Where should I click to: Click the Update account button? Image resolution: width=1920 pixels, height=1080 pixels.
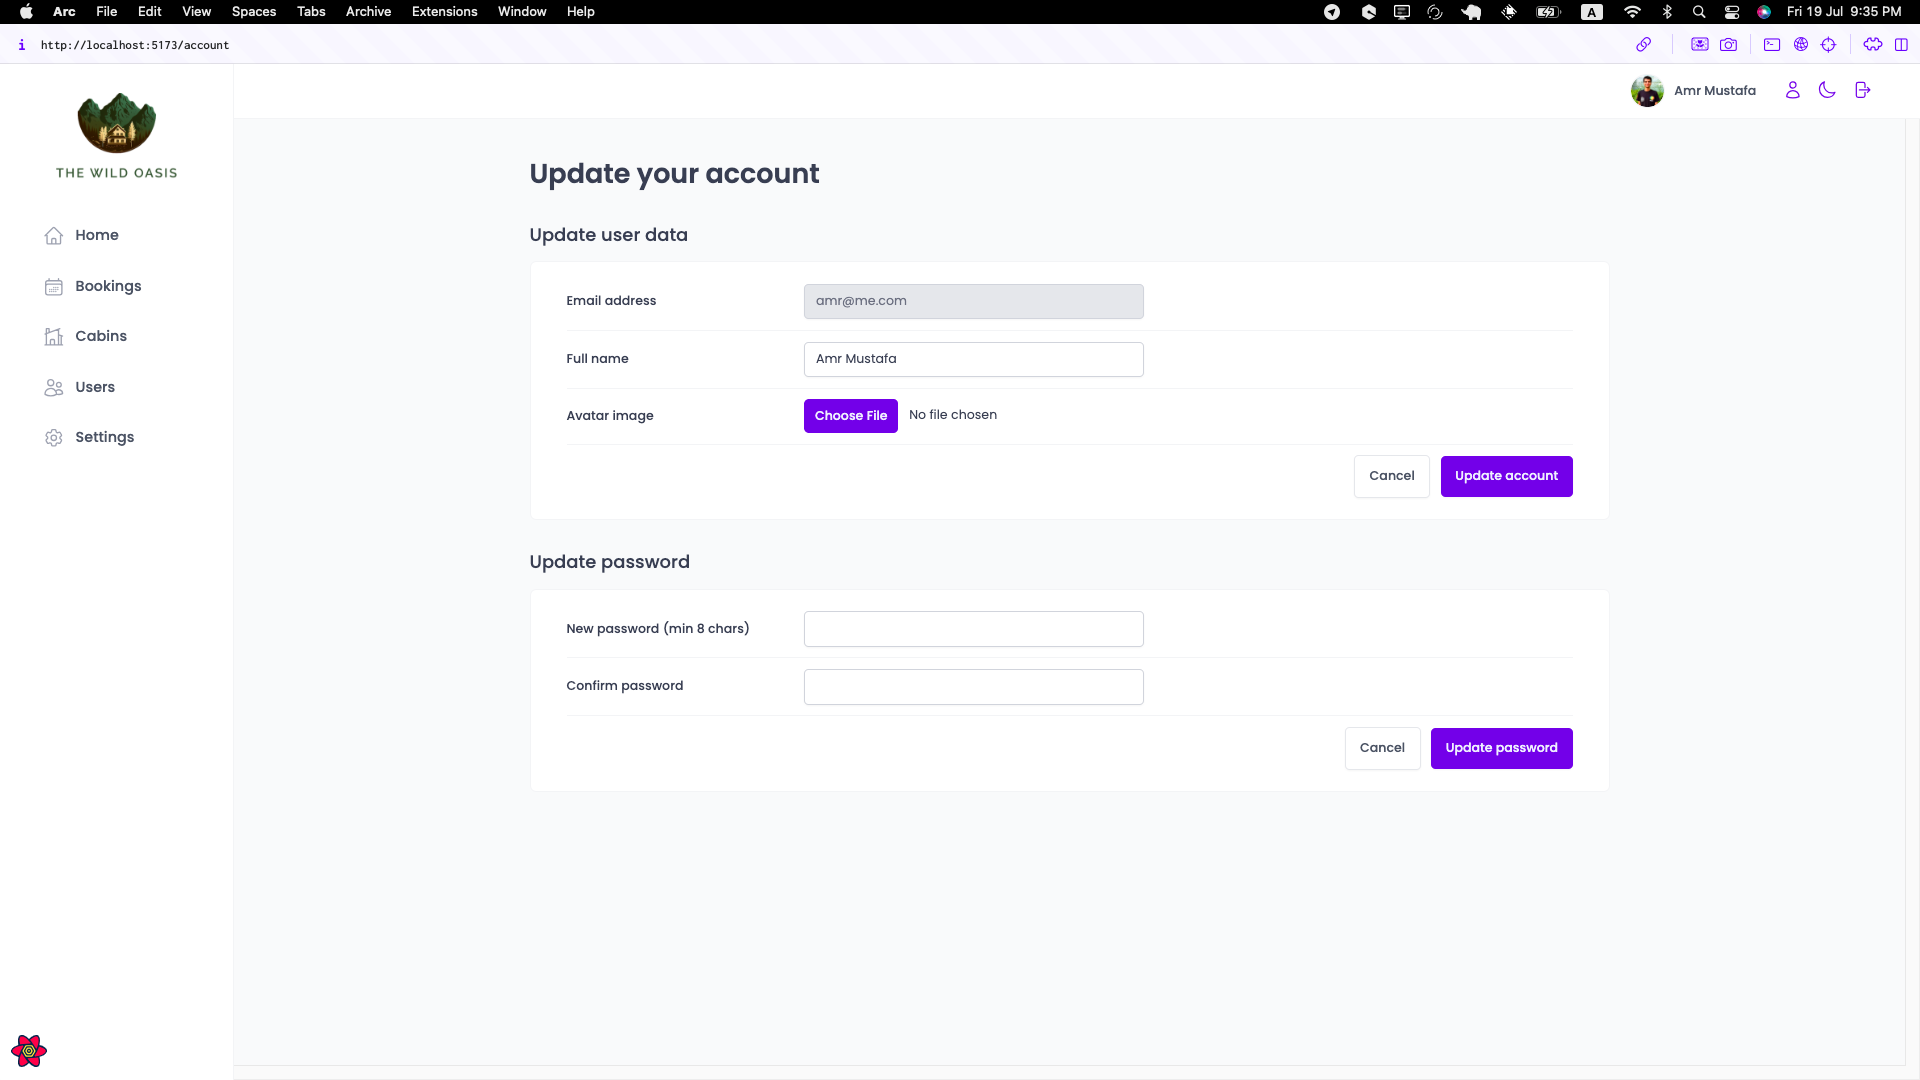(1506, 476)
